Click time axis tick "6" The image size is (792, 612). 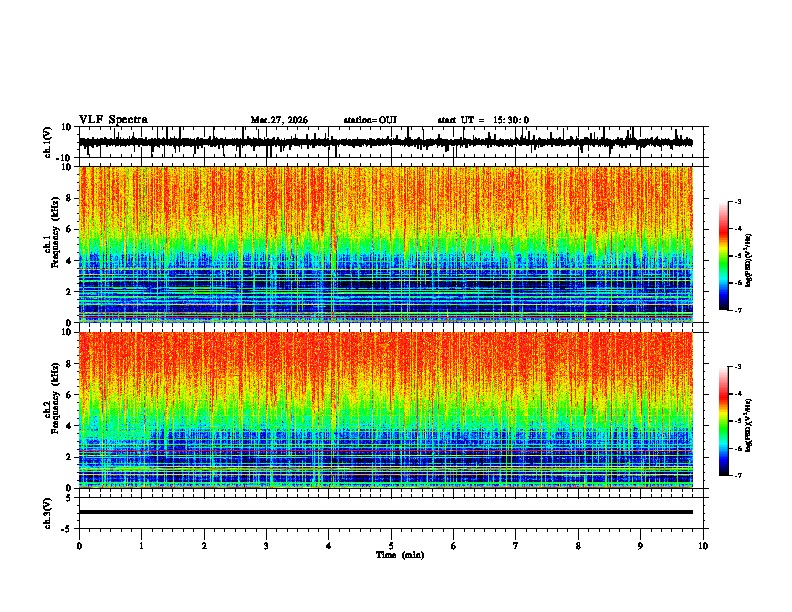454,546
